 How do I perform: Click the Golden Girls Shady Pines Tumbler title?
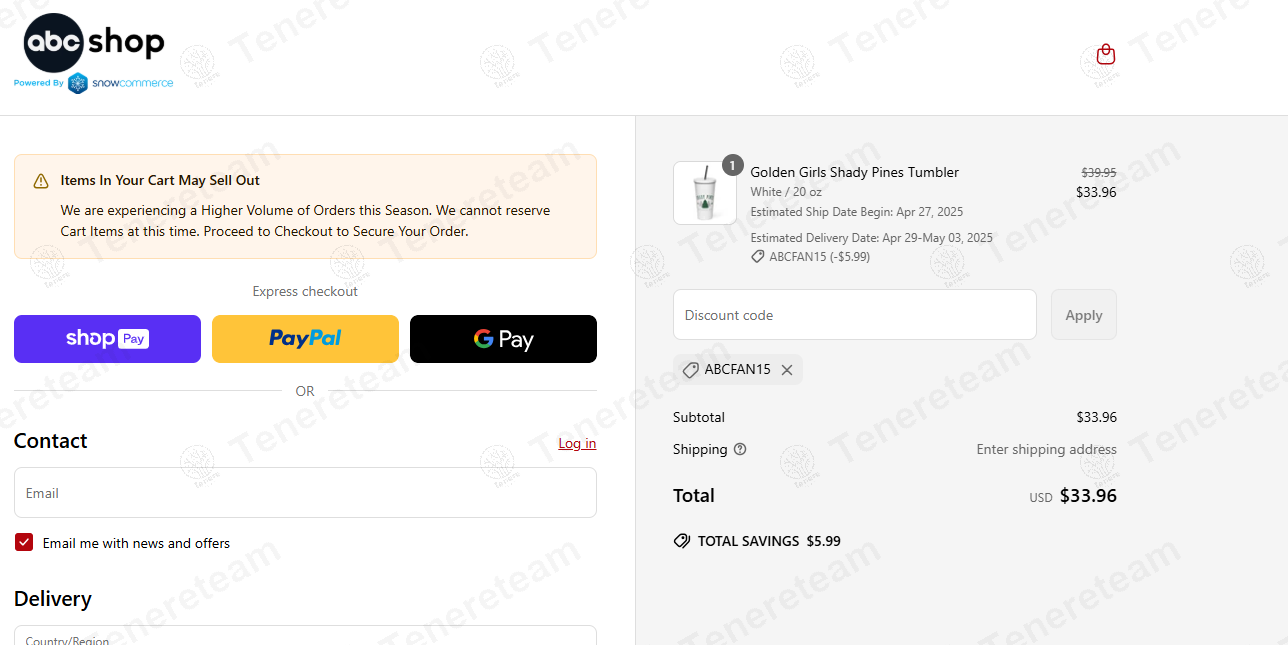tap(854, 172)
